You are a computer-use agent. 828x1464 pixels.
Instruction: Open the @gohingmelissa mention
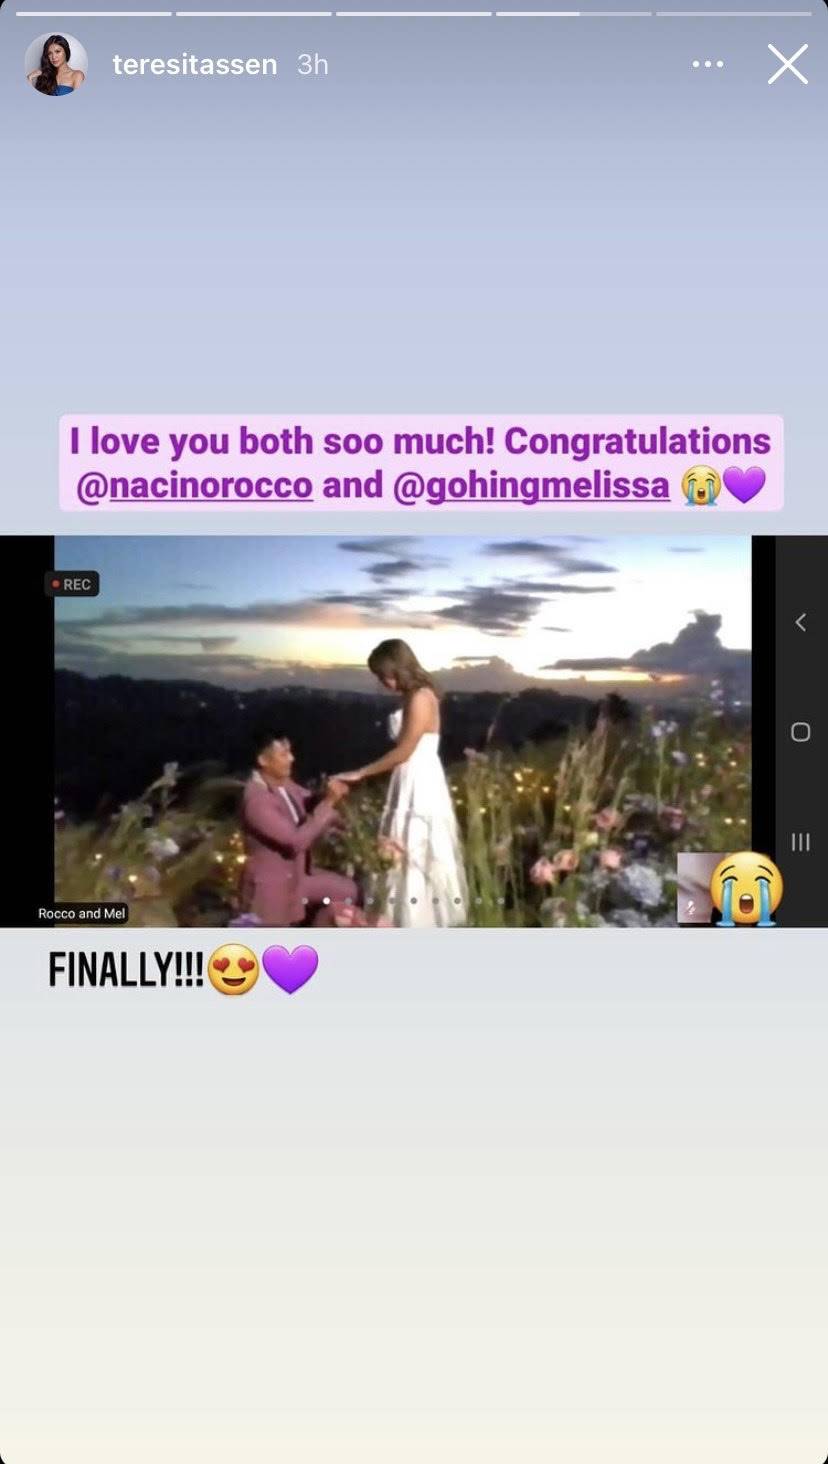pyautogui.click(x=531, y=486)
